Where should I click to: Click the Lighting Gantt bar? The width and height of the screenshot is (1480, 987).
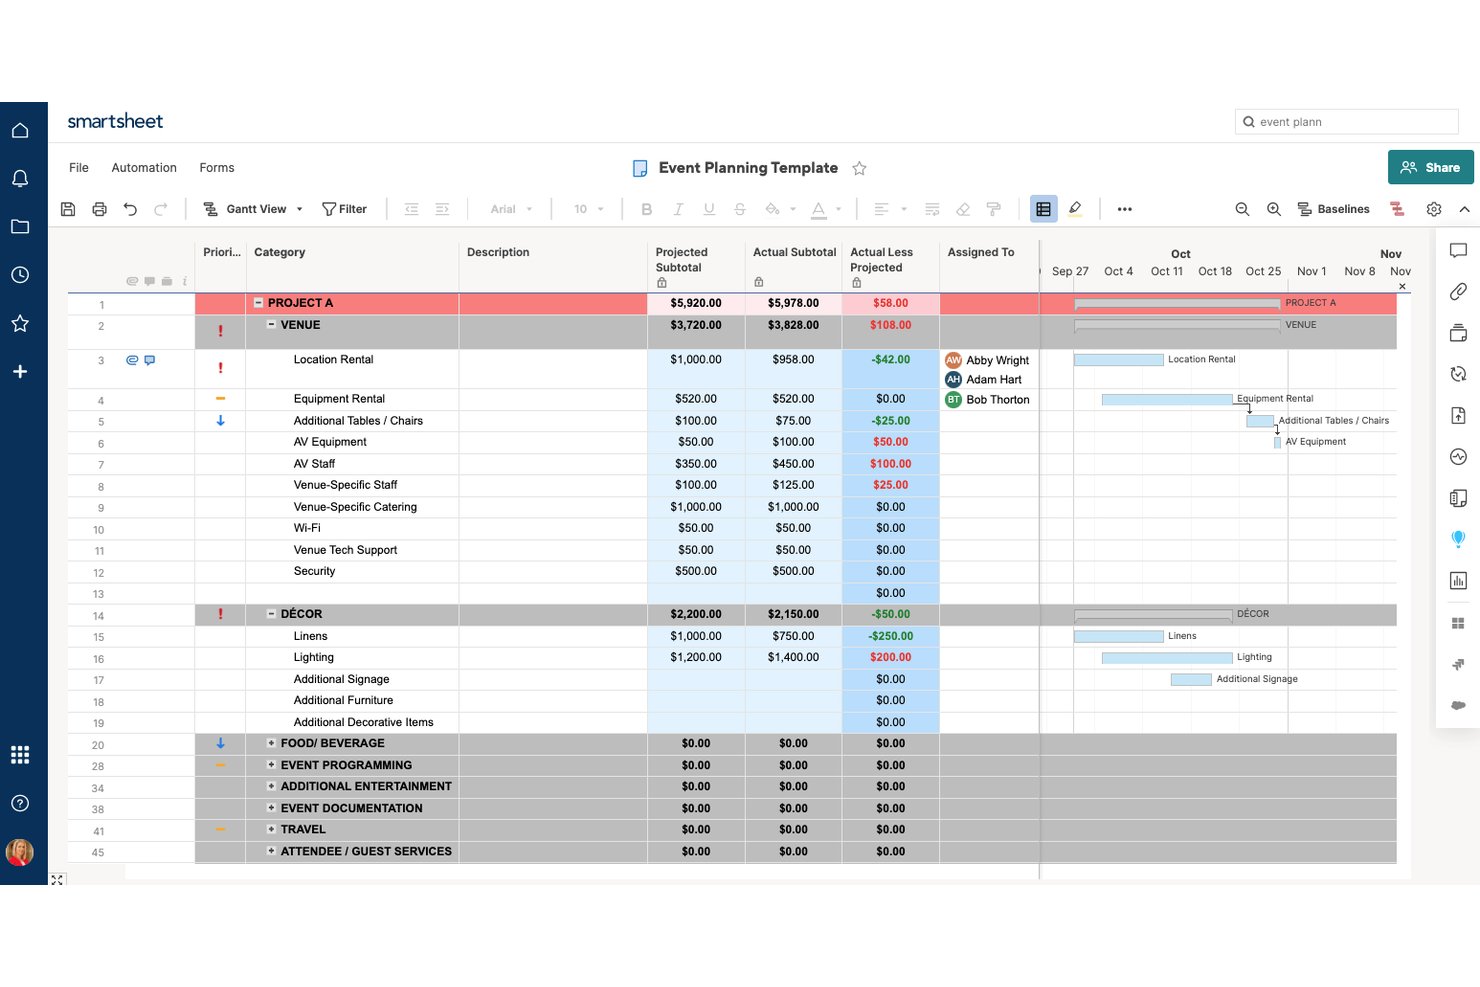coord(1167,657)
